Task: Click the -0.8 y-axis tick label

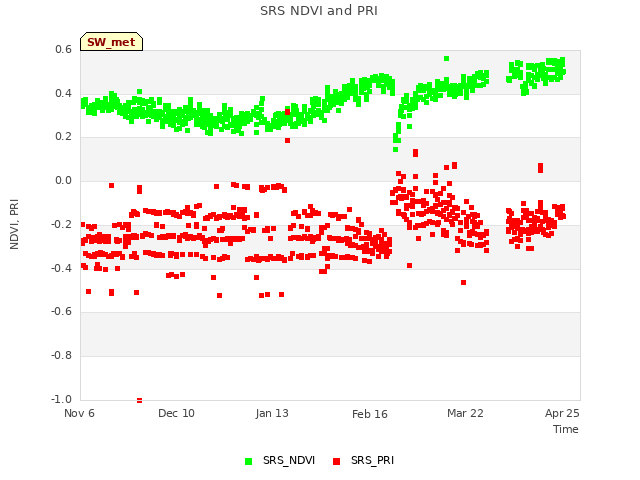Action: 62,356
